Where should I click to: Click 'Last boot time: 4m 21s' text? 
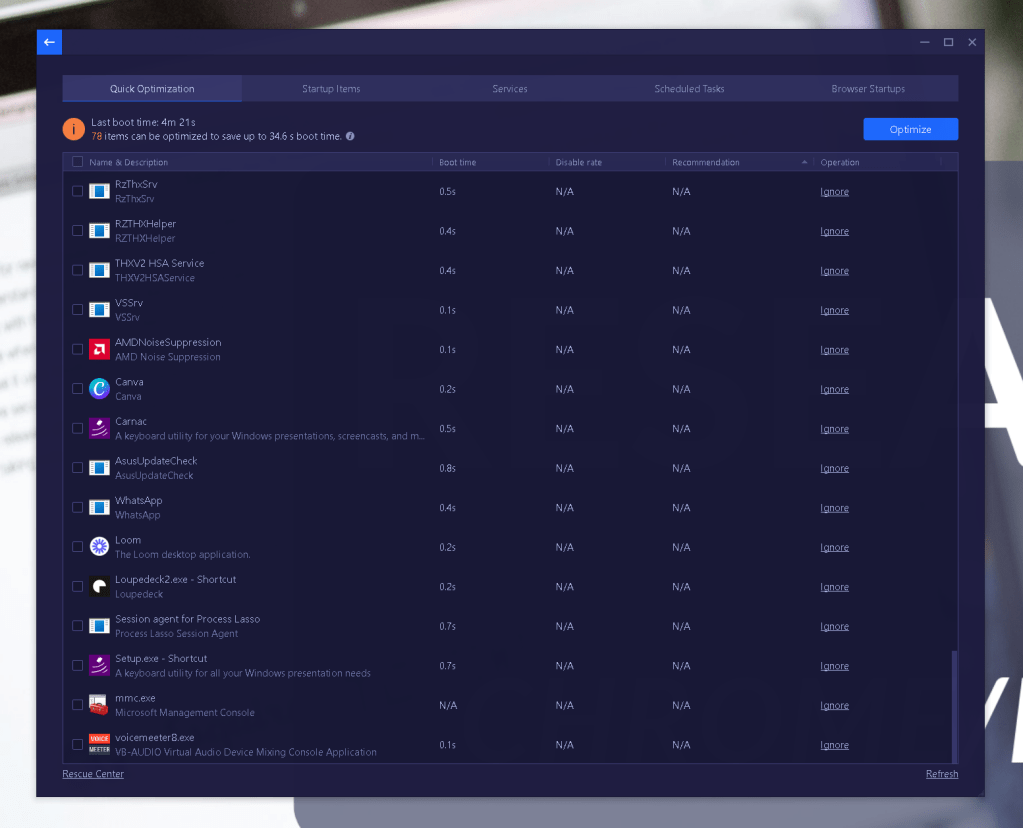(143, 122)
